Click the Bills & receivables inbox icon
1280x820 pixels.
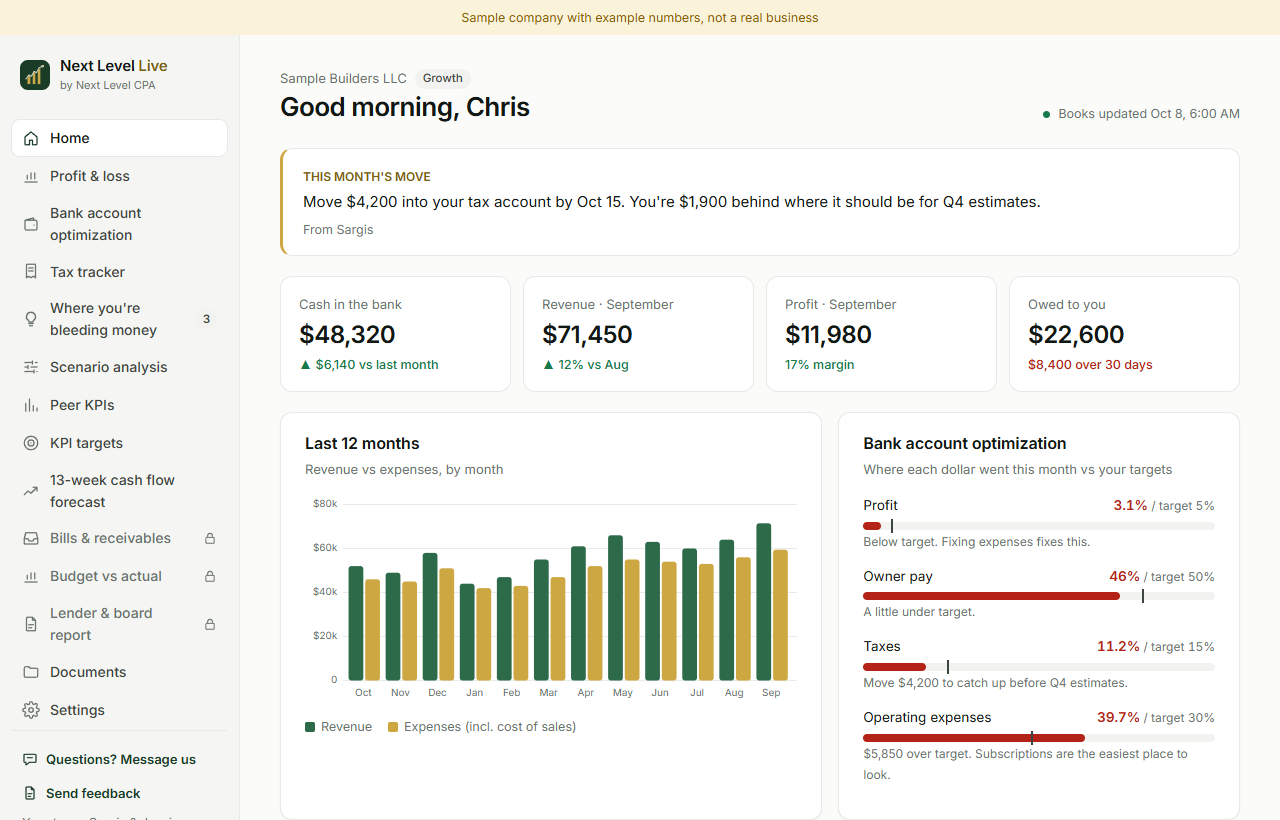click(31, 538)
